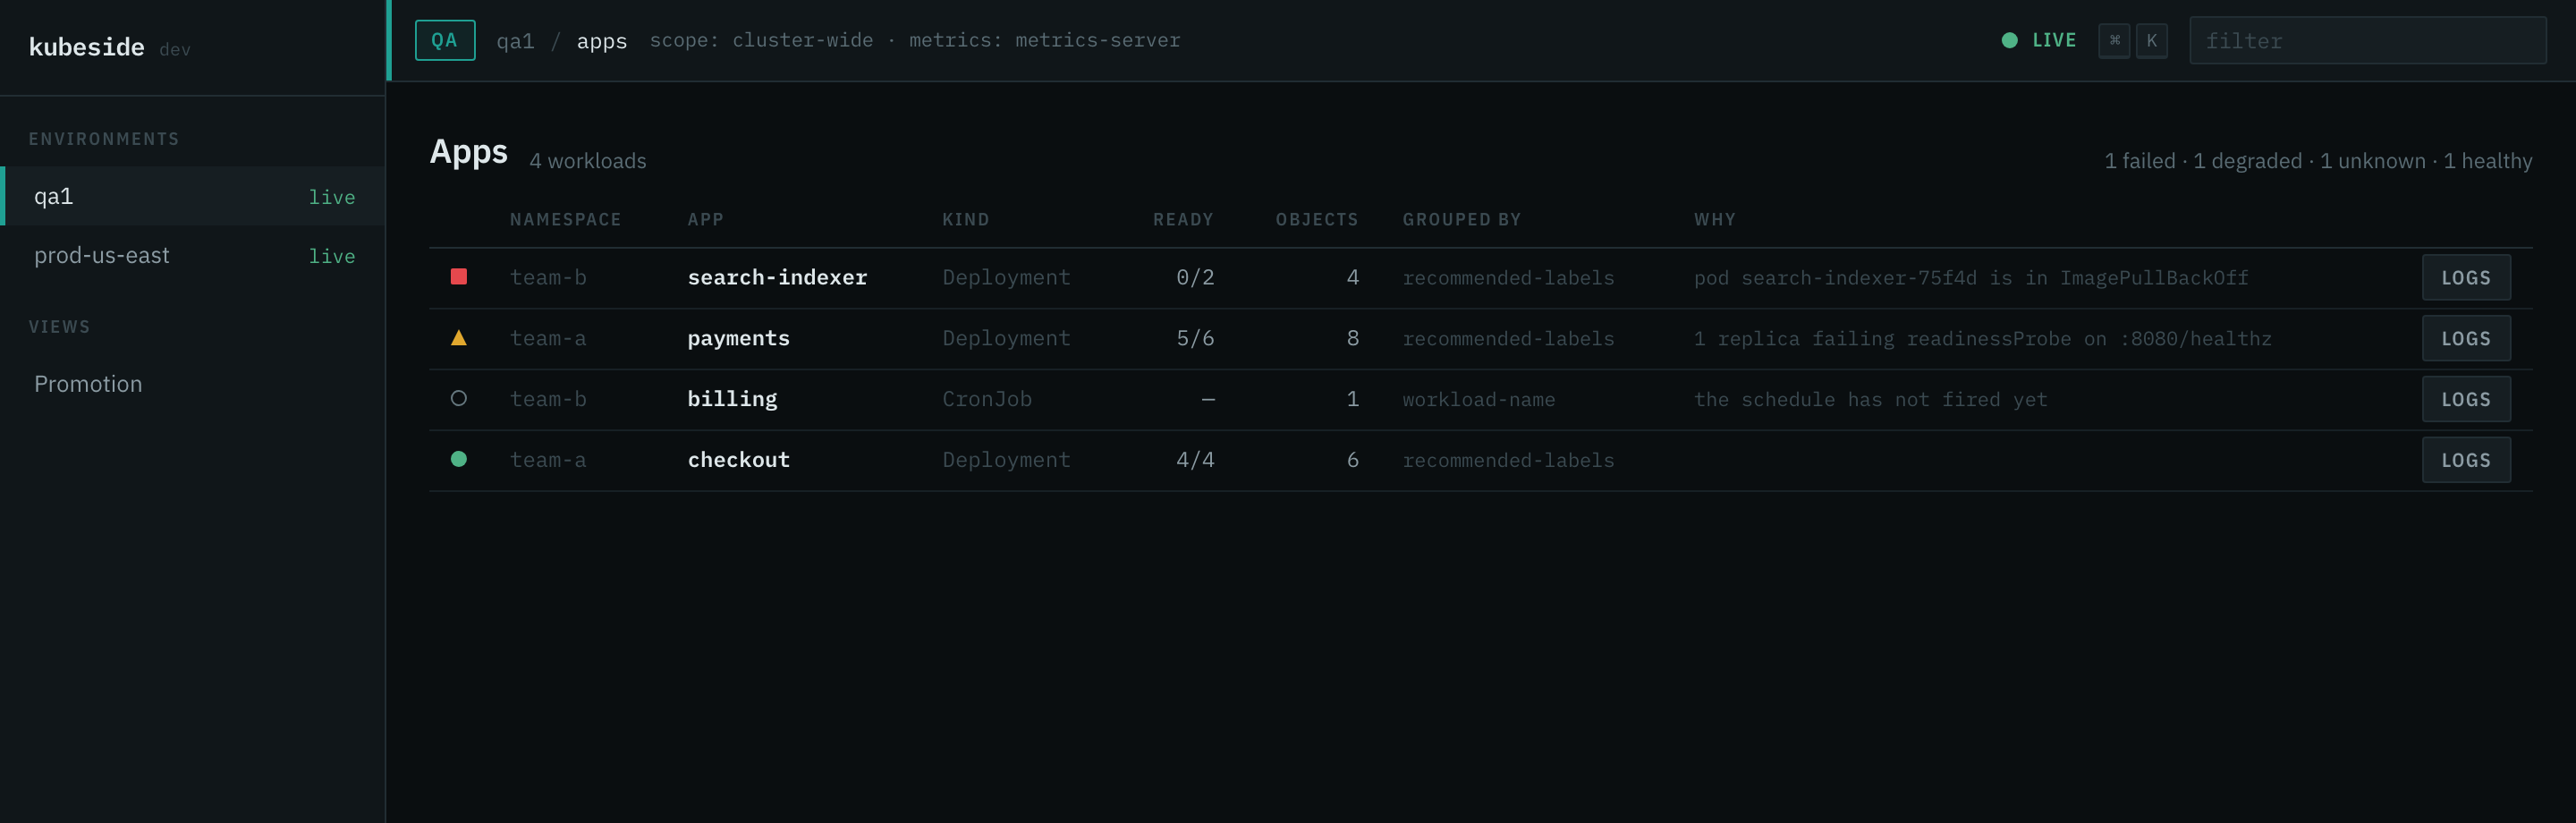The image size is (2576, 823).
Task: View logs for the billing CronJob
Action: [x=2465, y=399]
